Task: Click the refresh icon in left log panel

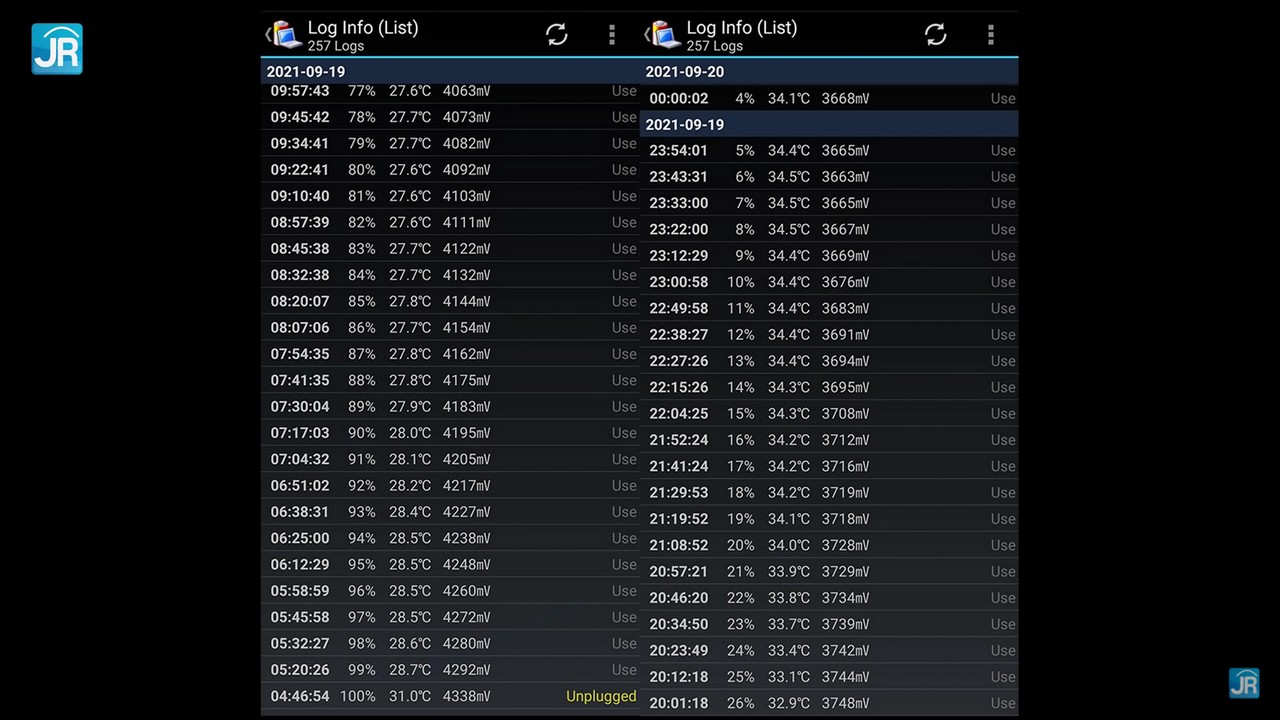Action: pos(556,35)
